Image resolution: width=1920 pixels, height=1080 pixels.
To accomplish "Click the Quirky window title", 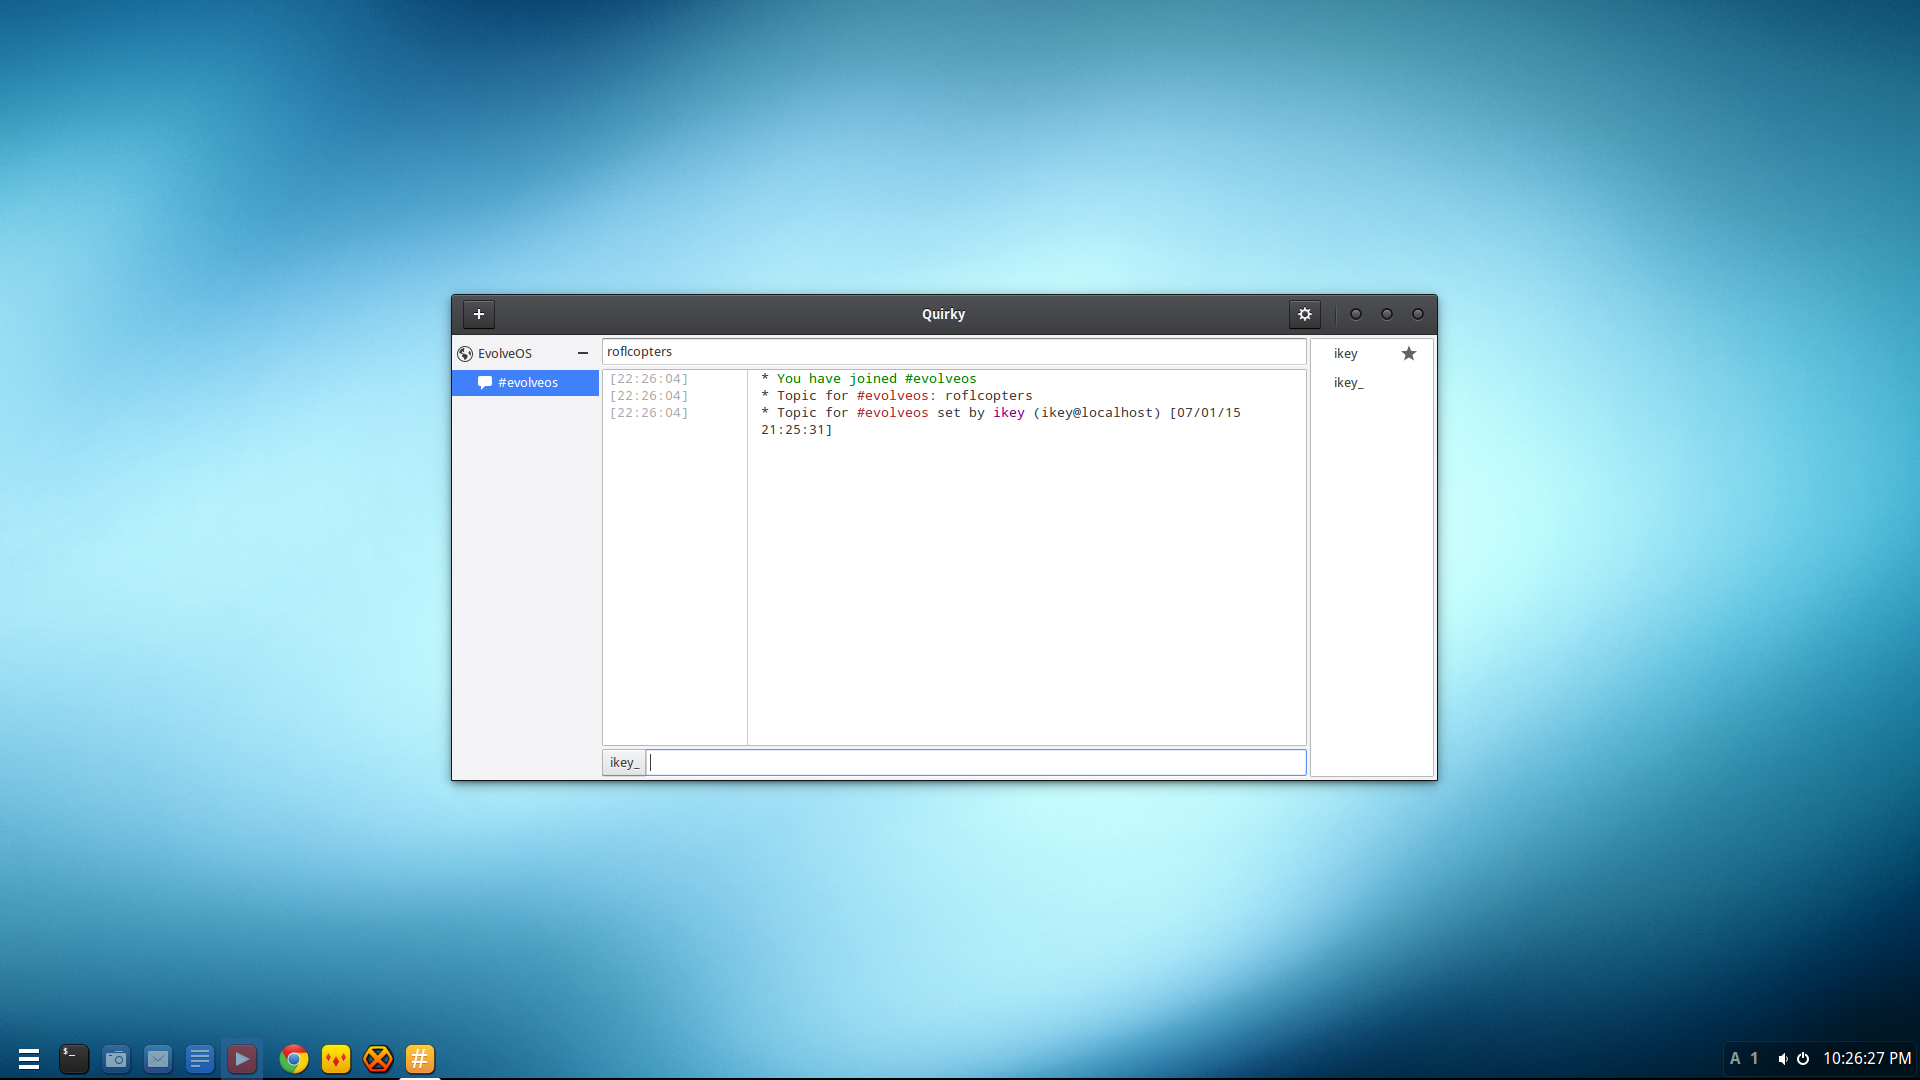I will coord(943,314).
